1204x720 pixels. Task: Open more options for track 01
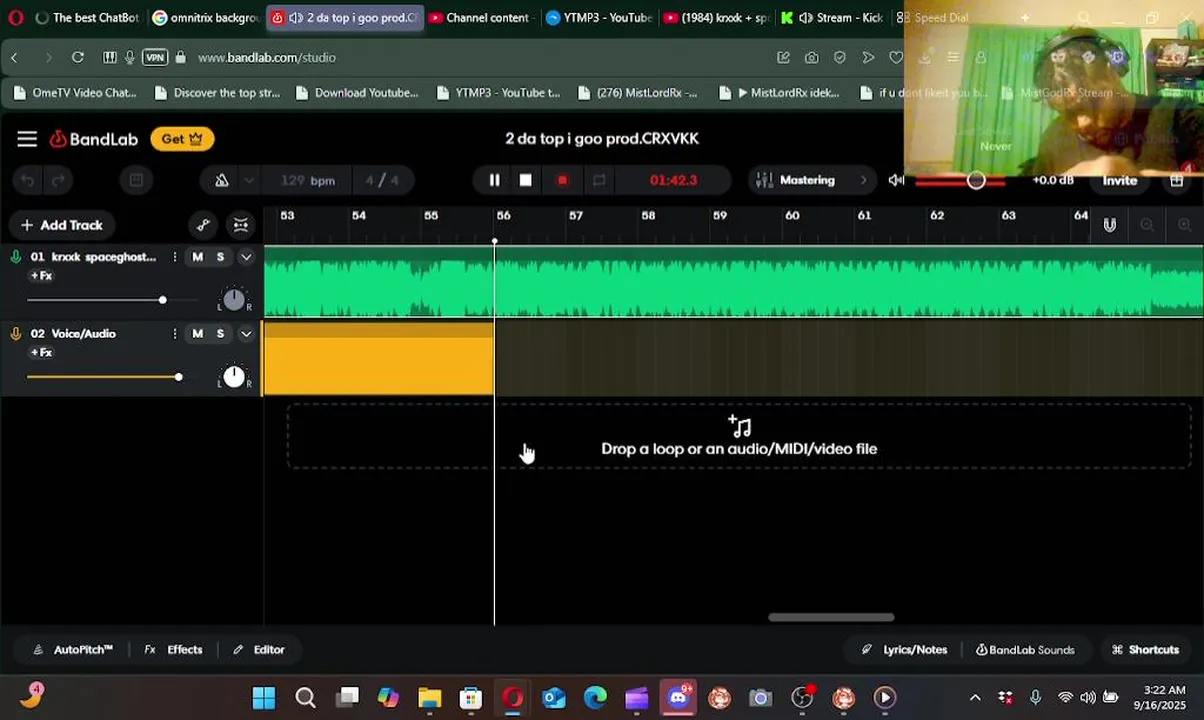point(175,257)
